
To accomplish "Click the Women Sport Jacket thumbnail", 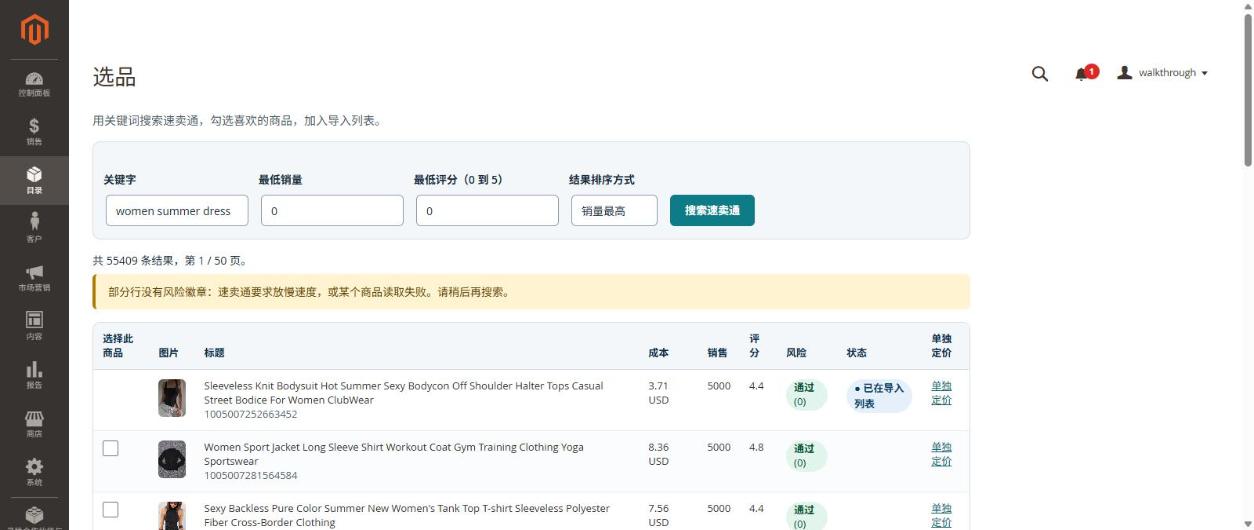I will 172,459.
